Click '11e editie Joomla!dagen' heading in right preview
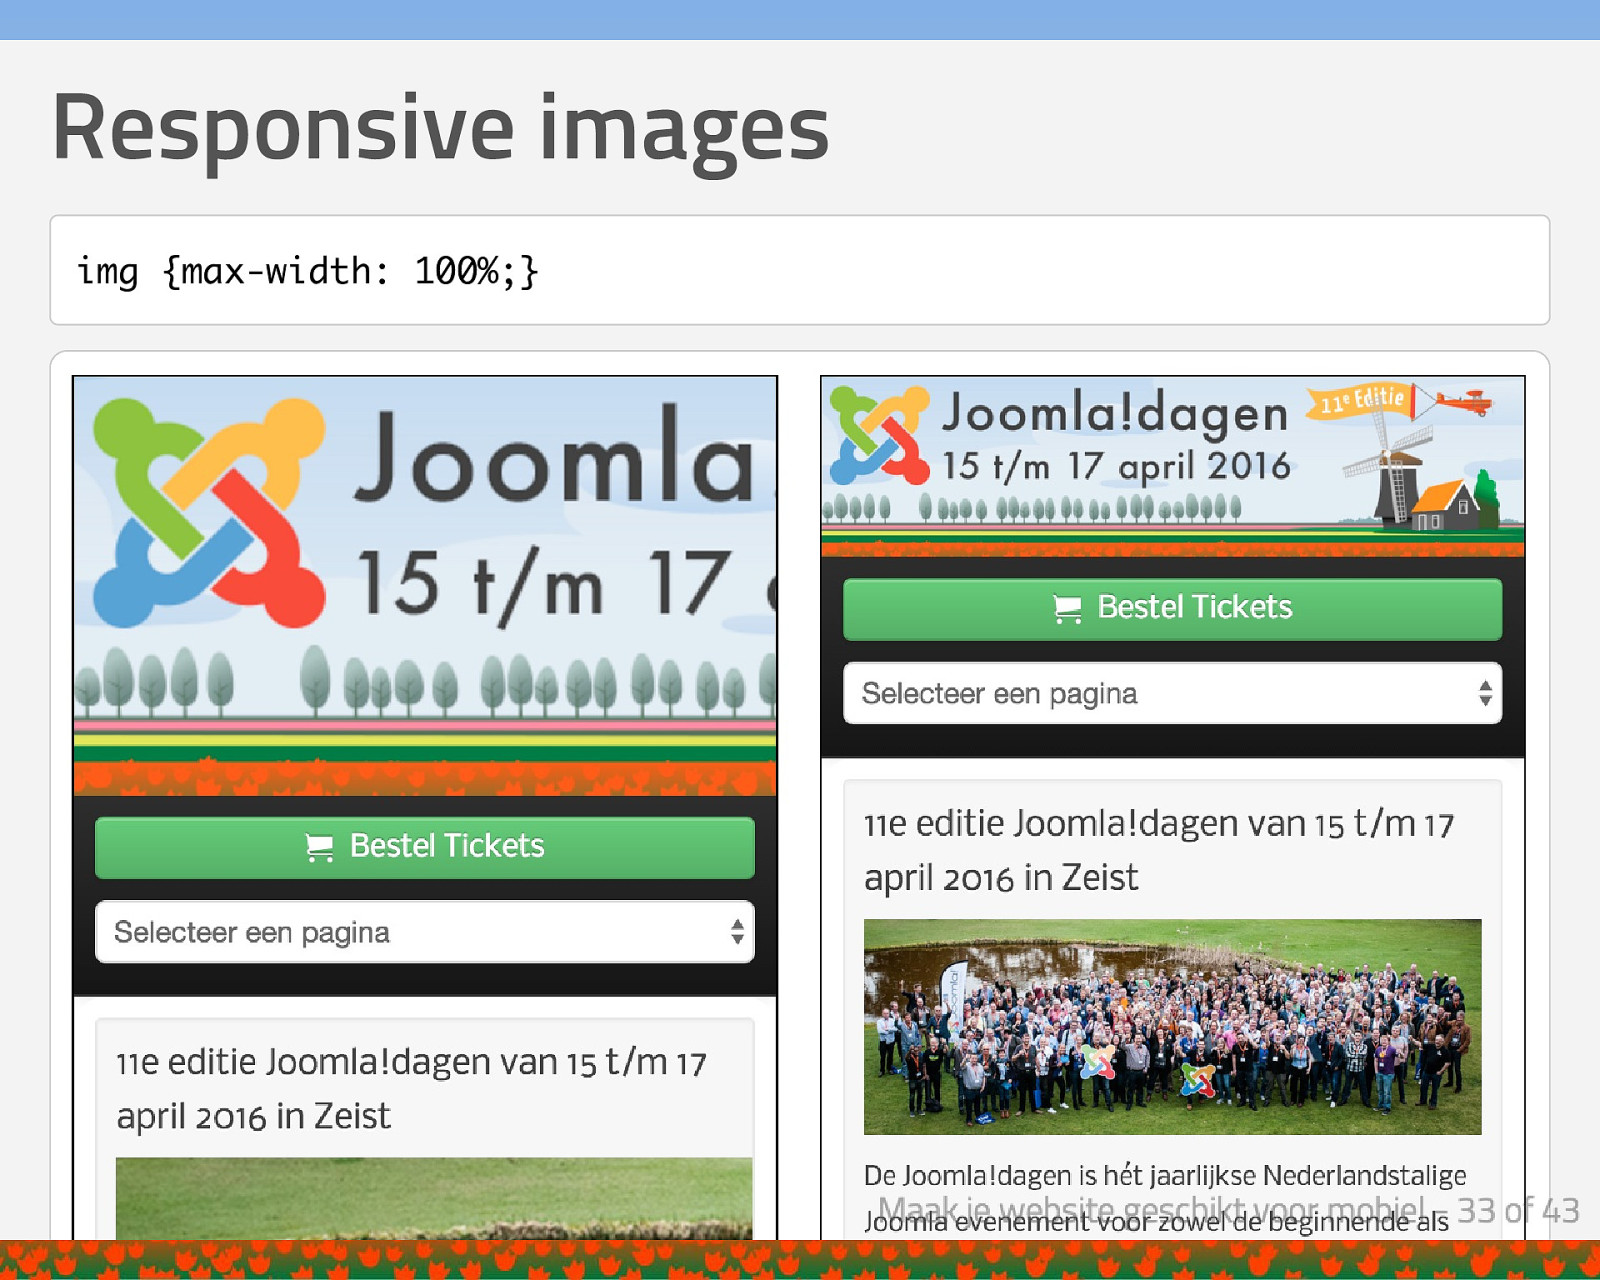 click(x=1159, y=850)
